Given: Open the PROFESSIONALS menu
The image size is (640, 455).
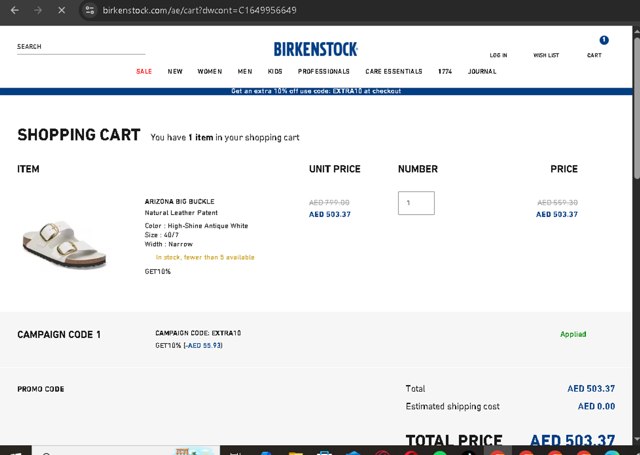Looking at the screenshot, I should coord(324,71).
